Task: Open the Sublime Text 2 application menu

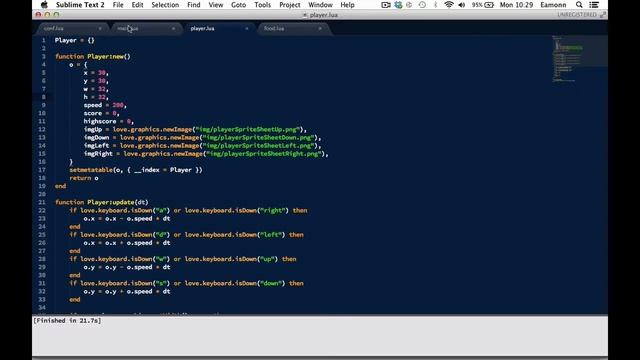Action: (80, 5)
